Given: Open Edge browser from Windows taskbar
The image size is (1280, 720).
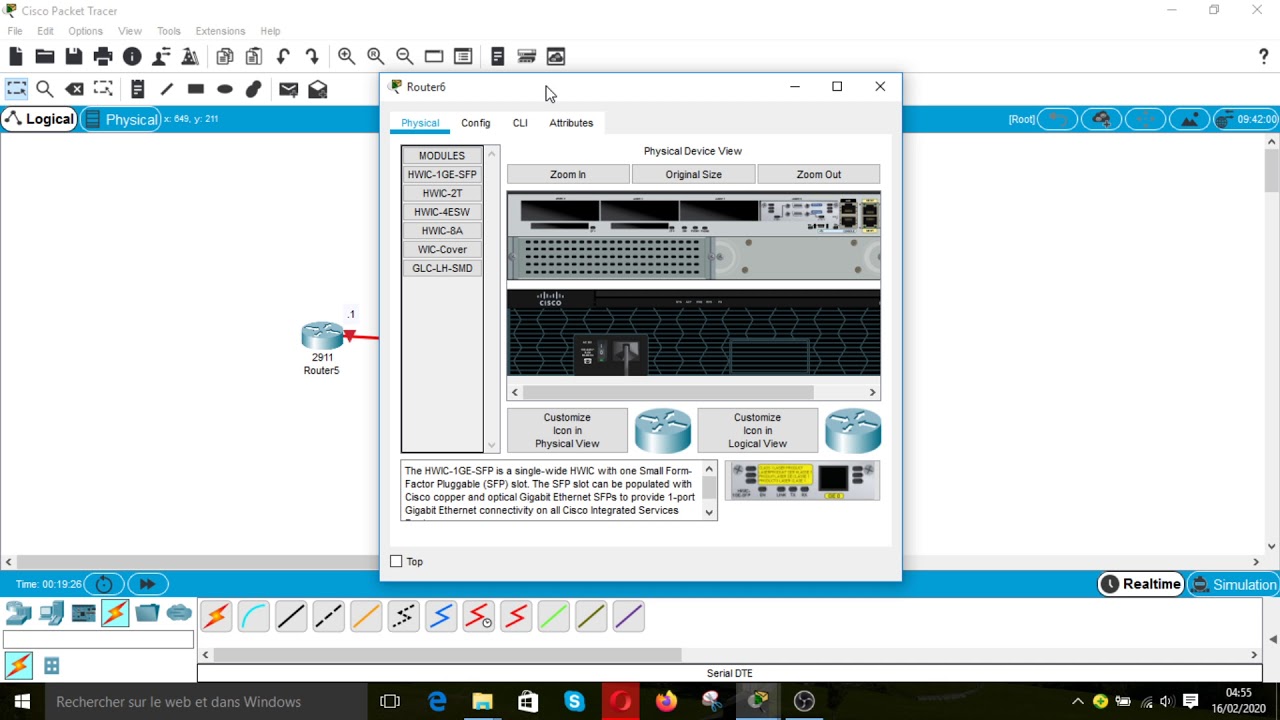Looking at the screenshot, I should tap(438, 702).
